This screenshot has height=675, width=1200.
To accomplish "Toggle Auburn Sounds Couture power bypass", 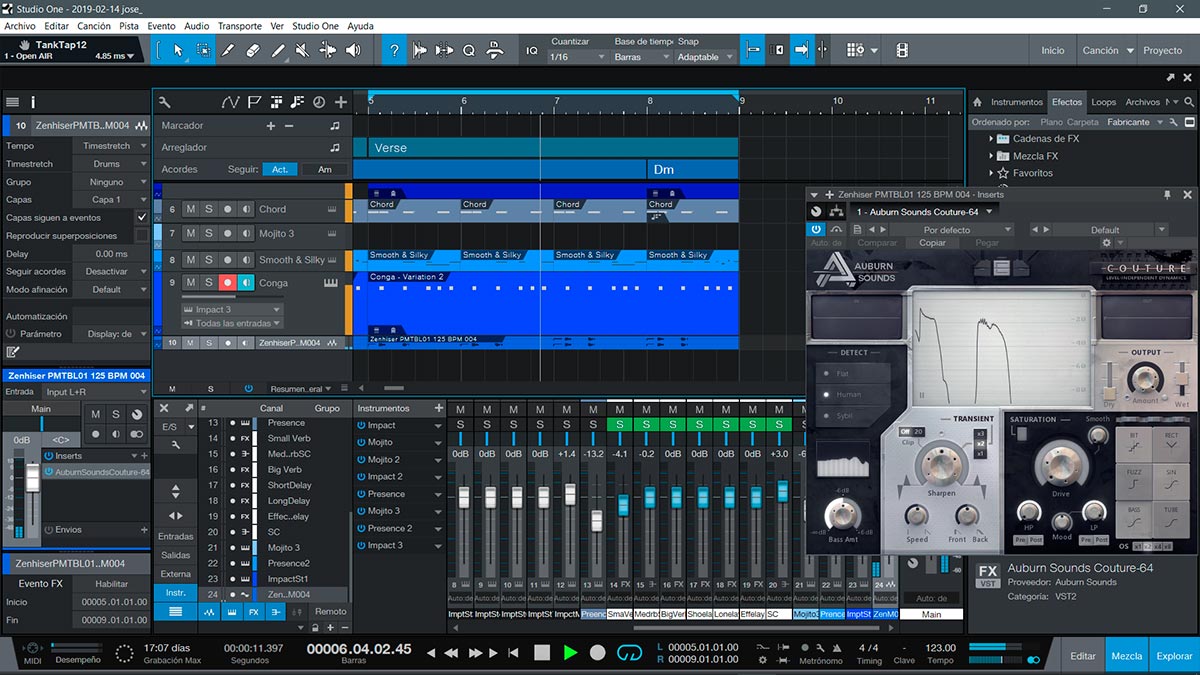I will (816, 229).
